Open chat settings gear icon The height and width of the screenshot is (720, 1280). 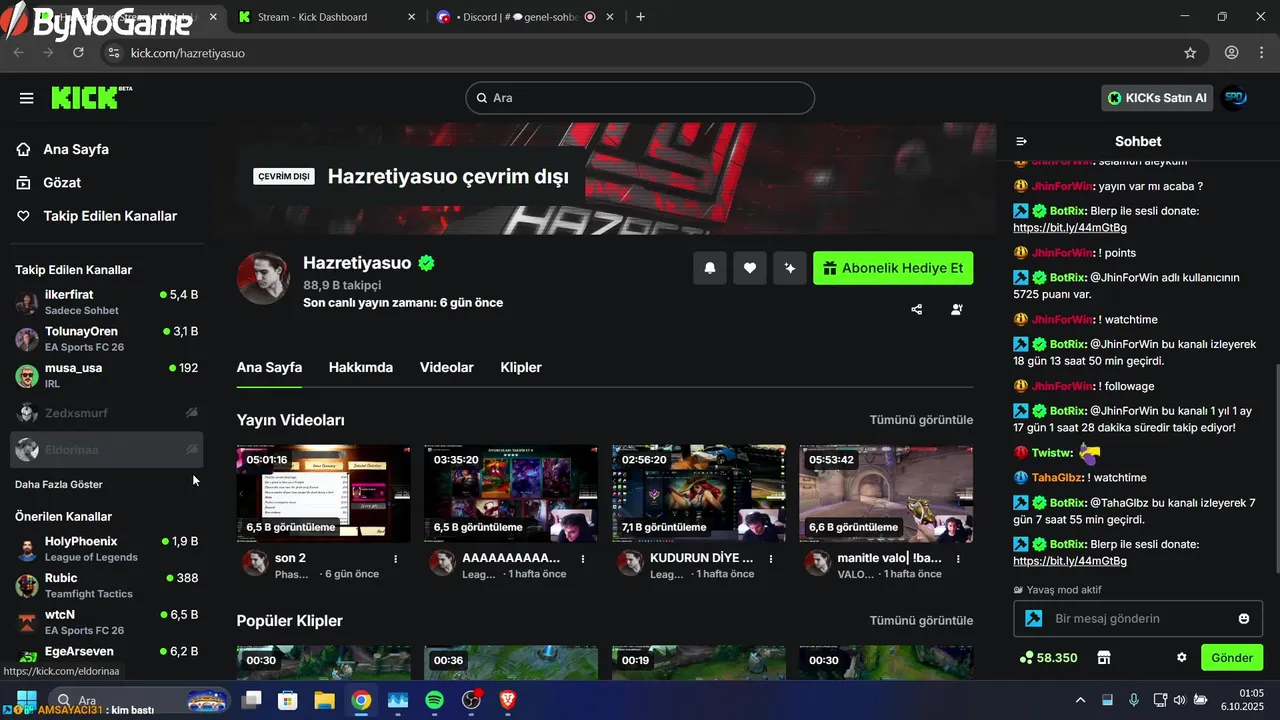(x=1182, y=658)
